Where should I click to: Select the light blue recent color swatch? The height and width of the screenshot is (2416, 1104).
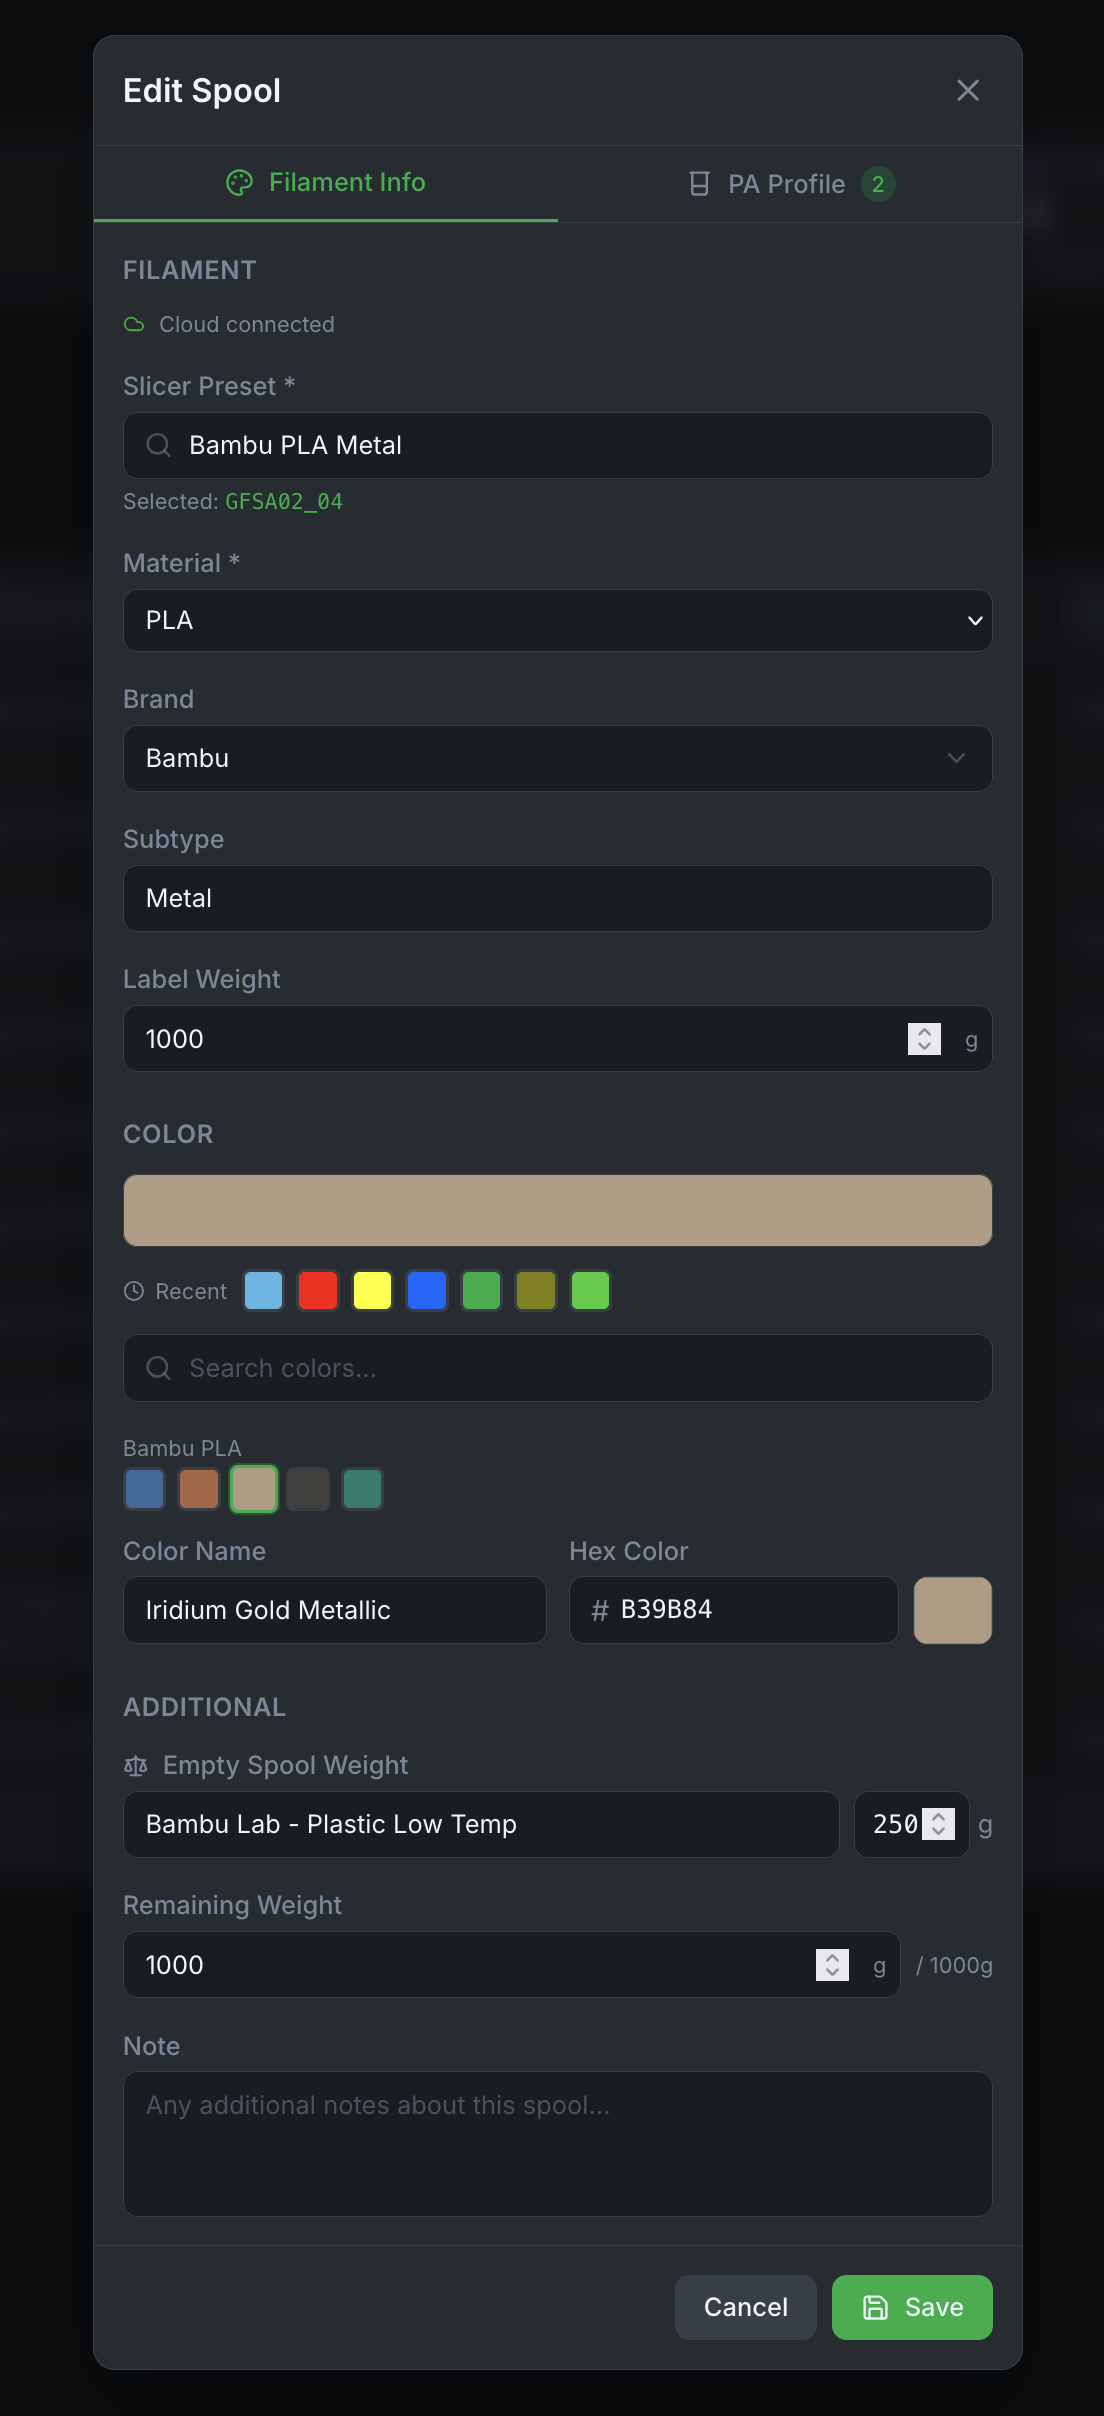(x=263, y=1290)
